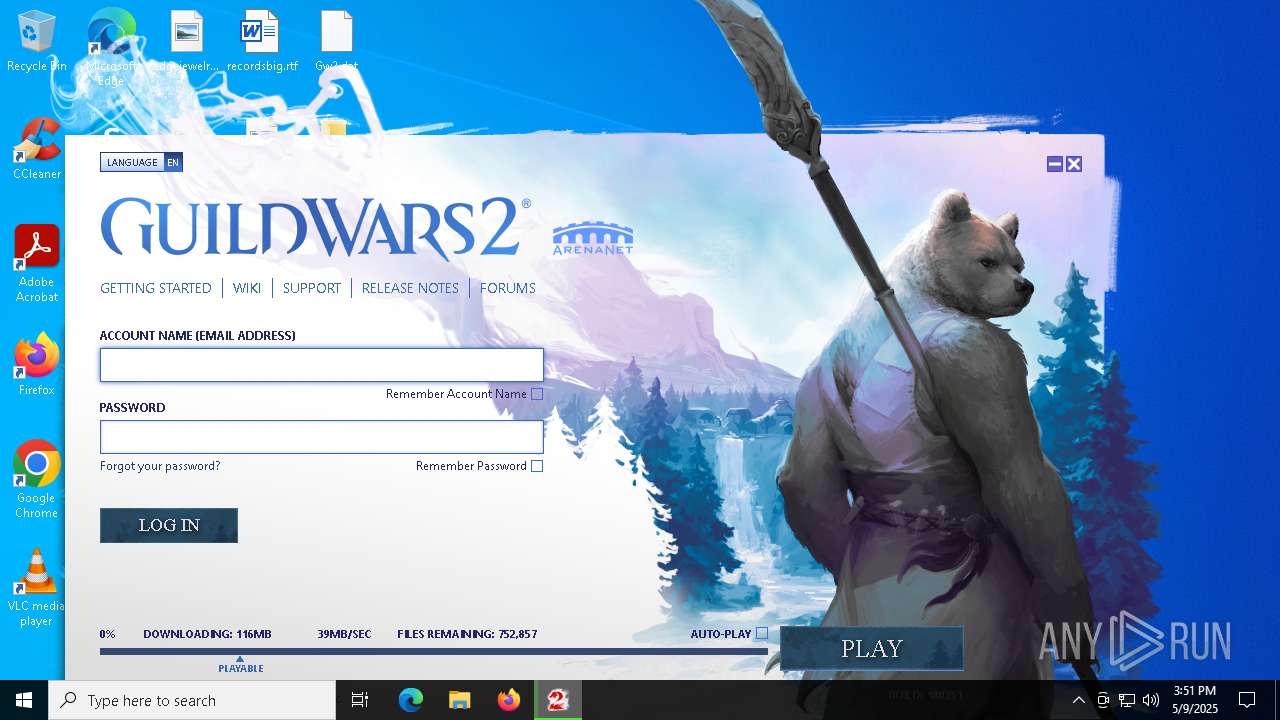Open the Wiki link
The image size is (1280, 720).
point(247,288)
